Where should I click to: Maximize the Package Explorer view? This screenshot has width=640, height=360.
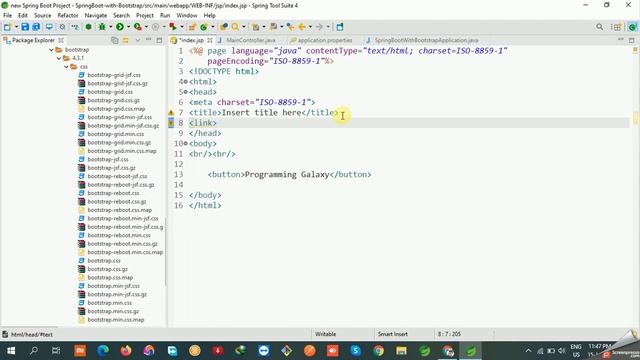159,40
